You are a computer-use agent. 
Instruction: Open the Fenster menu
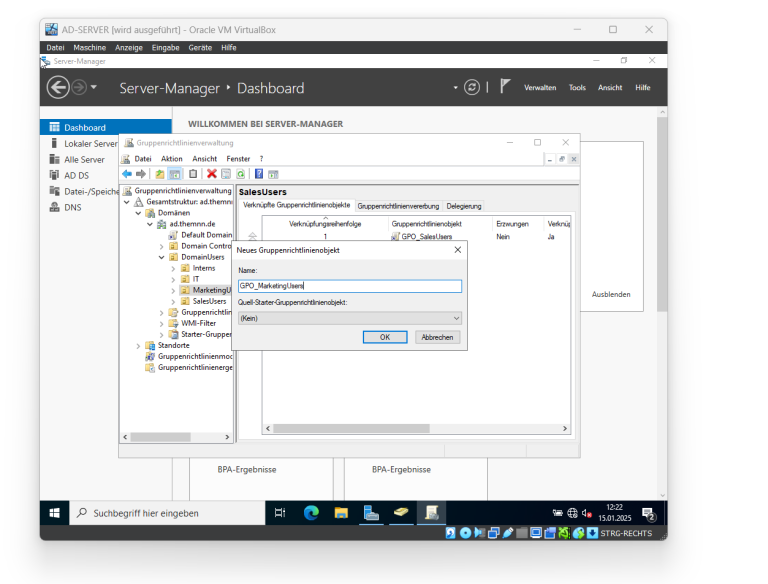point(238,159)
